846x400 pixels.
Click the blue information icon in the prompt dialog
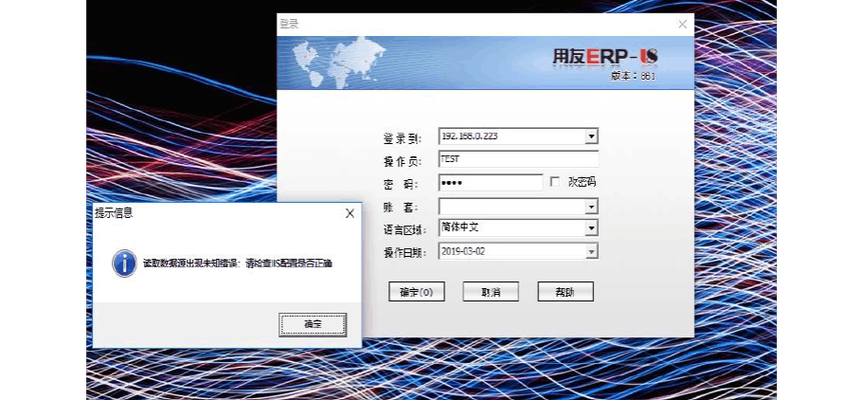tap(124, 263)
